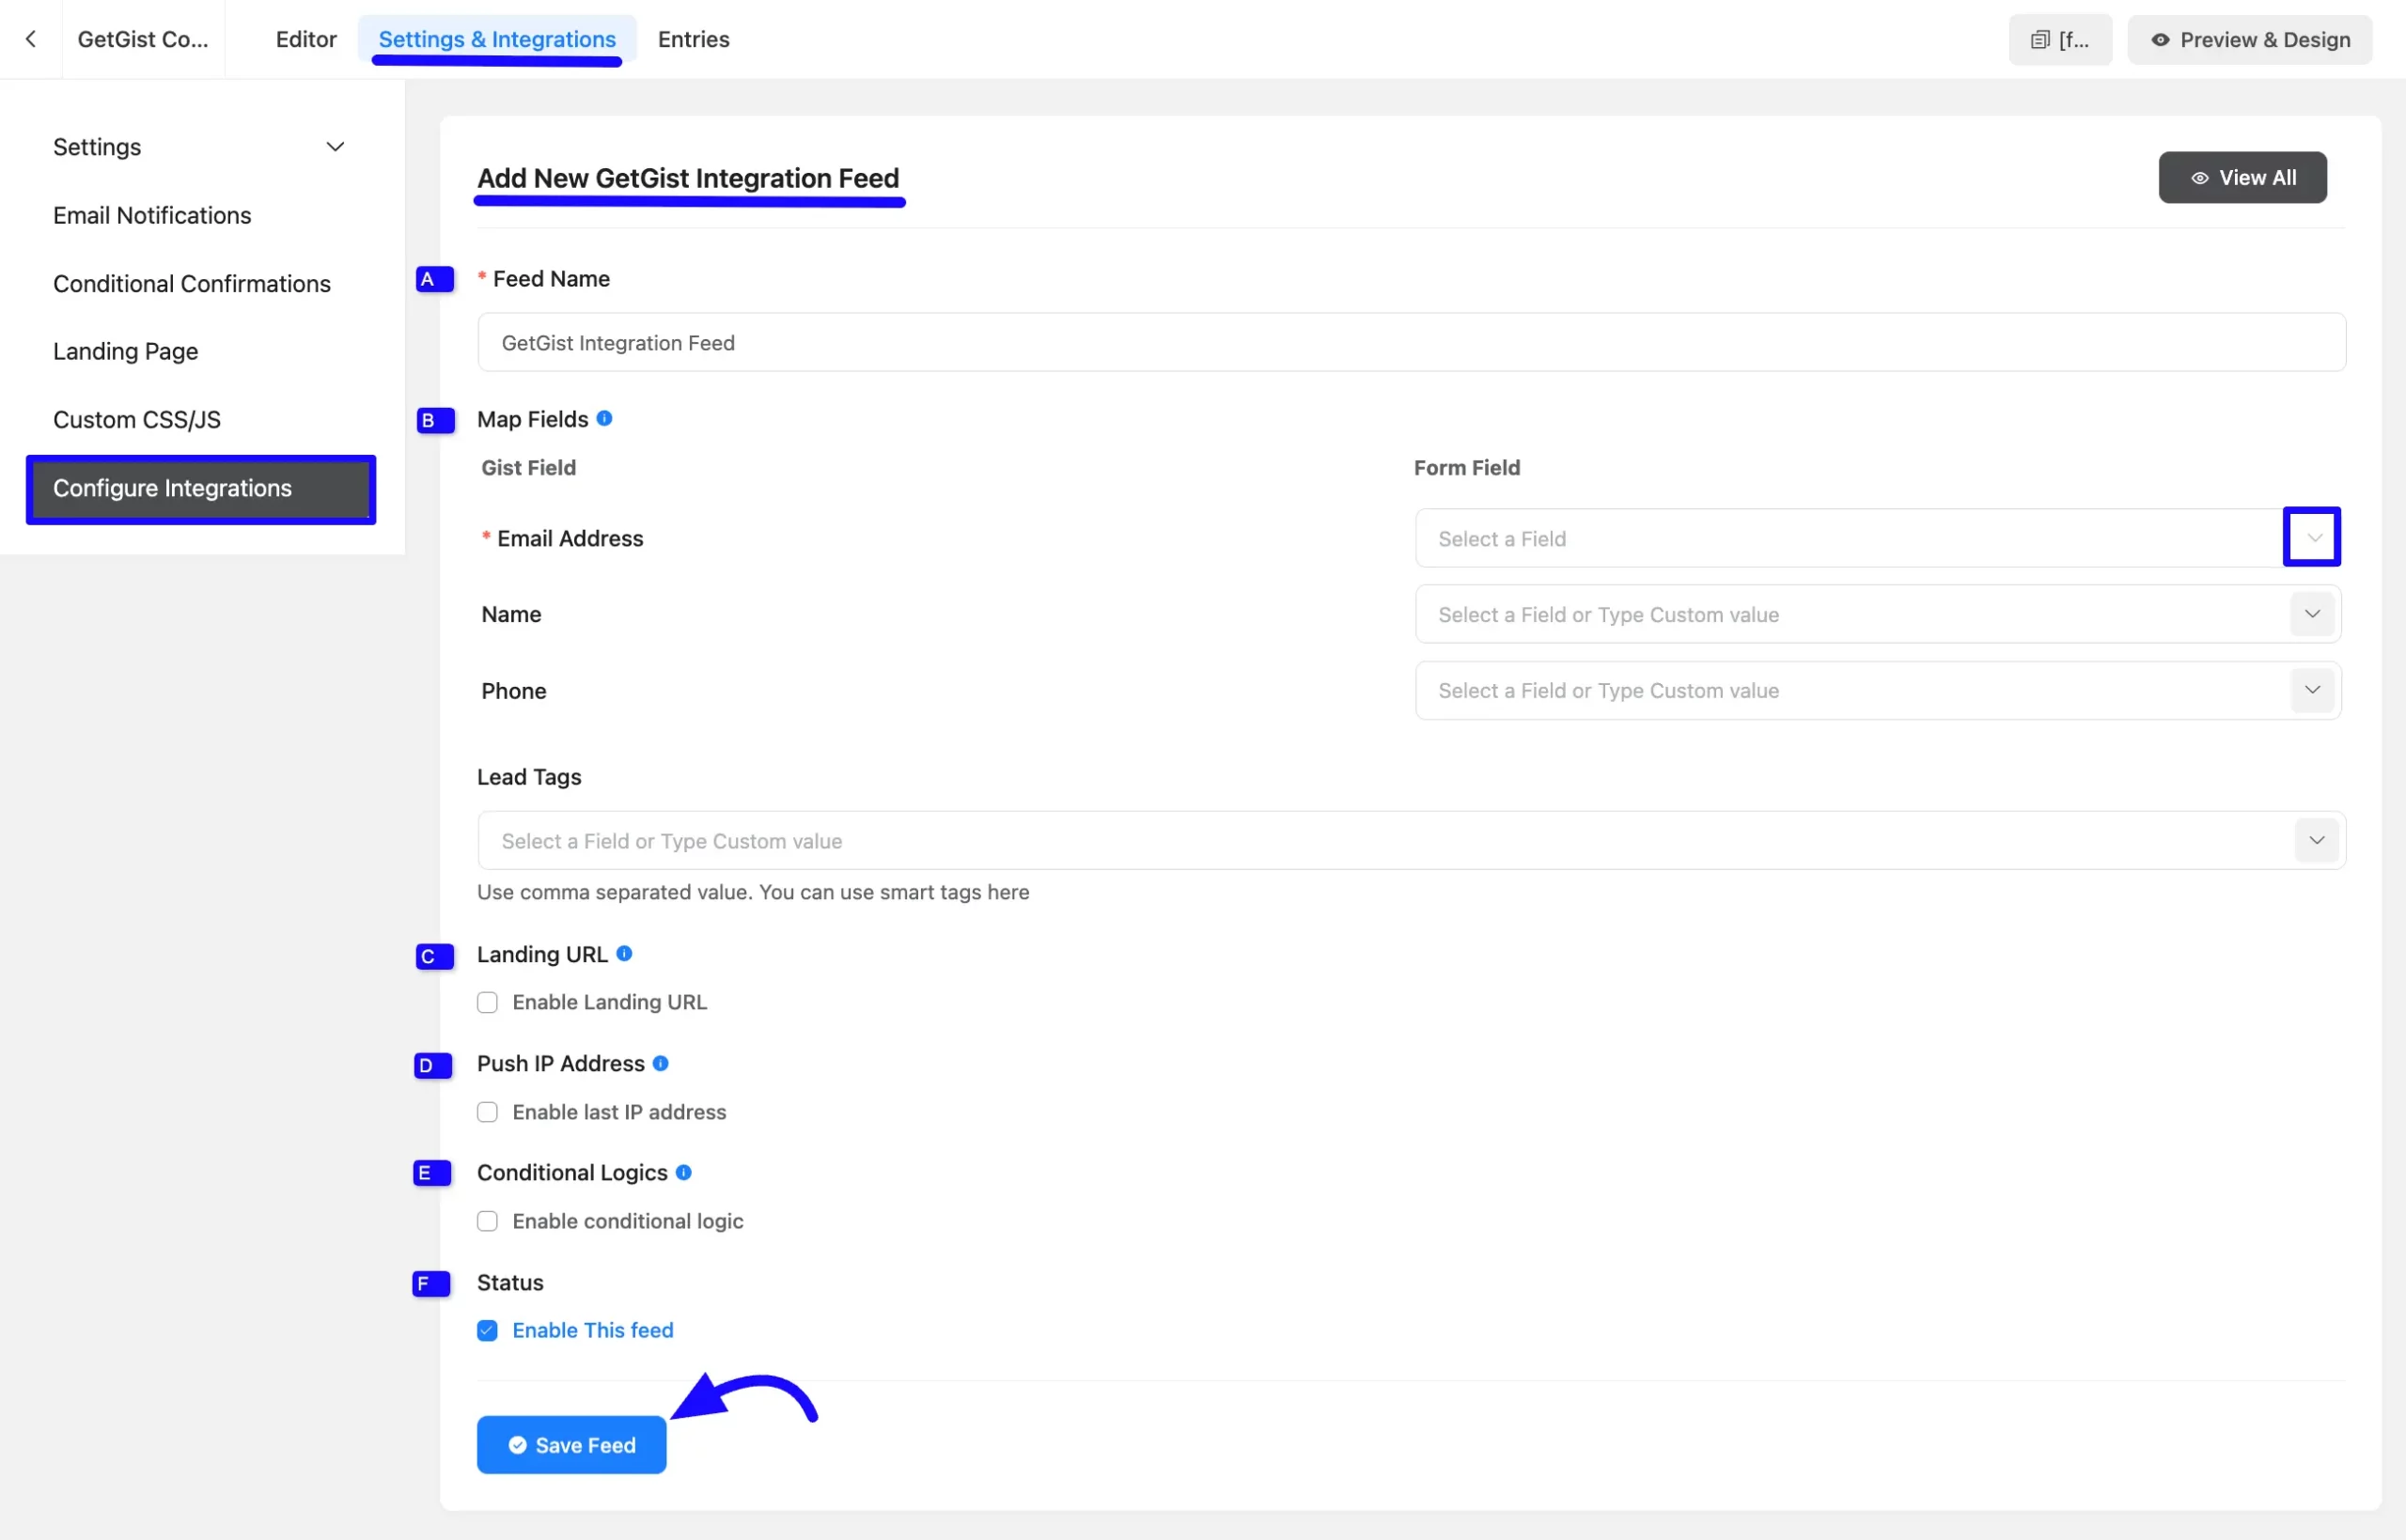Click the View All button

[2242, 178]
